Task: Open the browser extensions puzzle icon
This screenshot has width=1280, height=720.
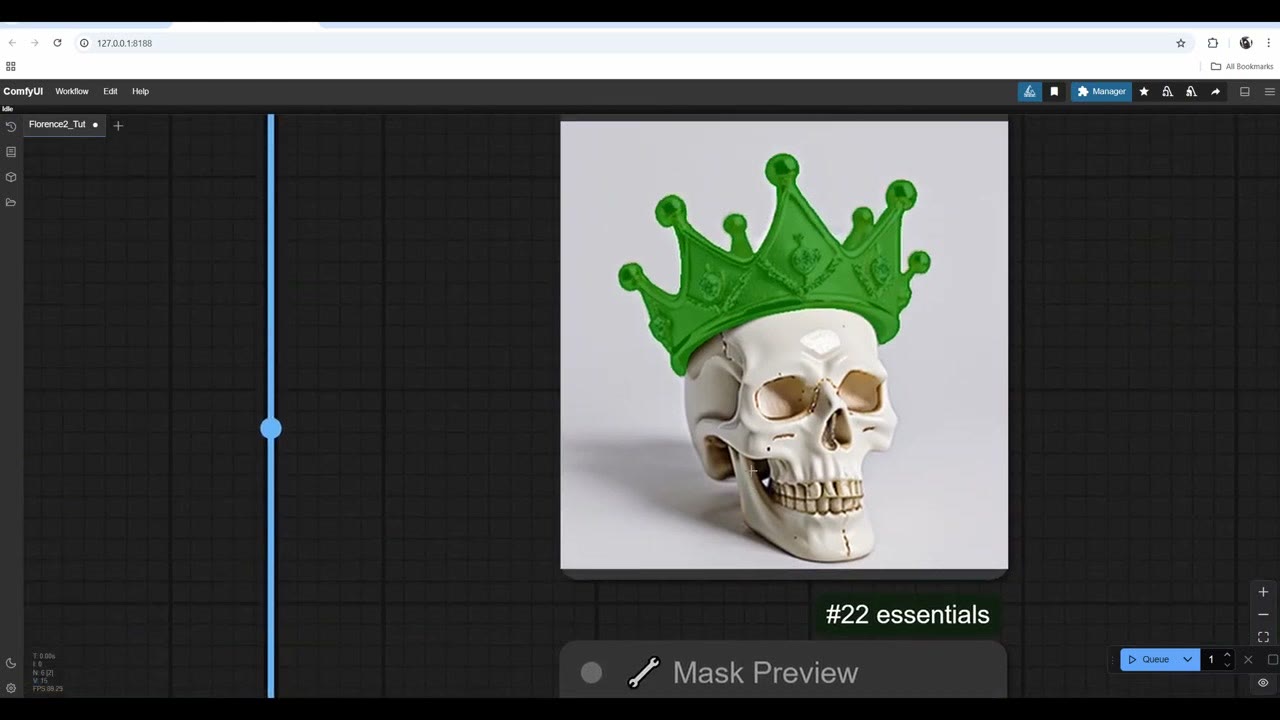Action: pyautogui.click(x=1213, y=43)
